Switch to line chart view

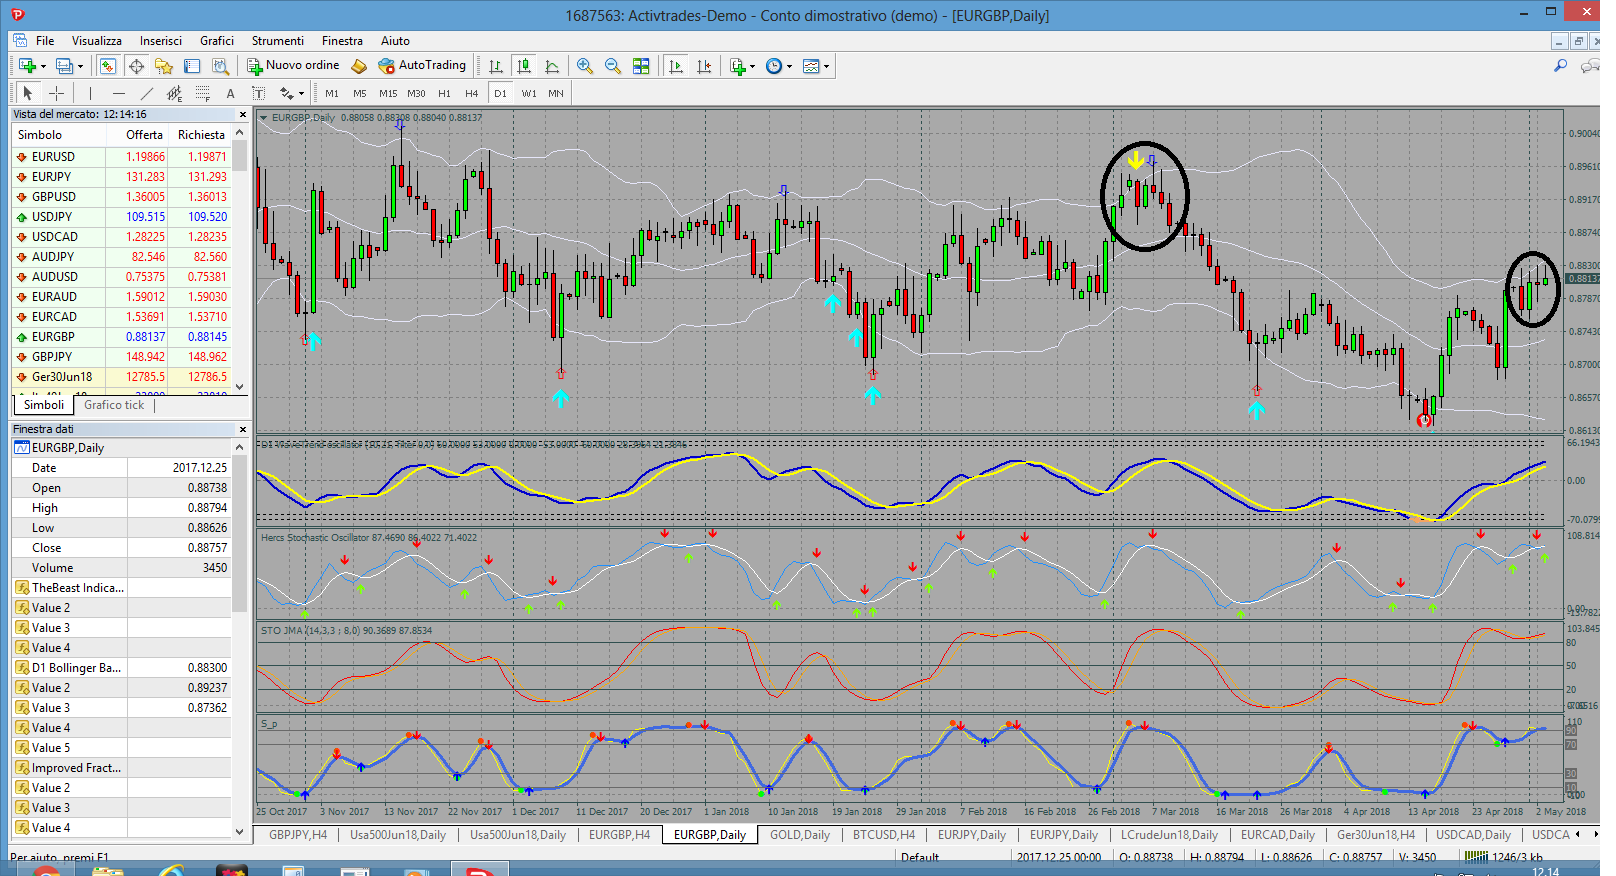(551, 66)
